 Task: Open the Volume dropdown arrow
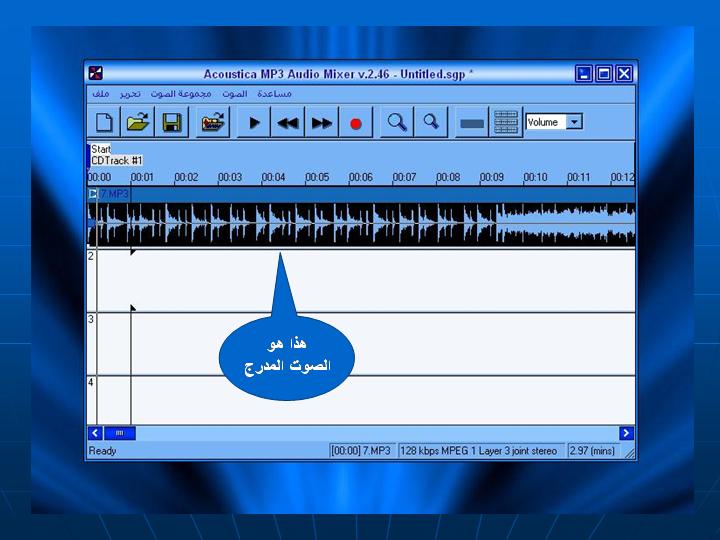pyautogui.click(x=574, y=122)
